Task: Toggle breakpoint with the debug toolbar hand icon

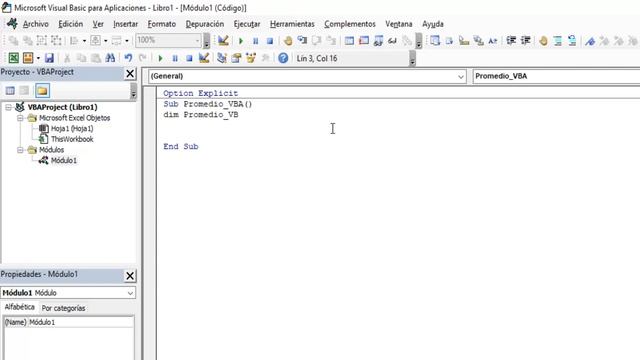Action: tap(288, 40)
